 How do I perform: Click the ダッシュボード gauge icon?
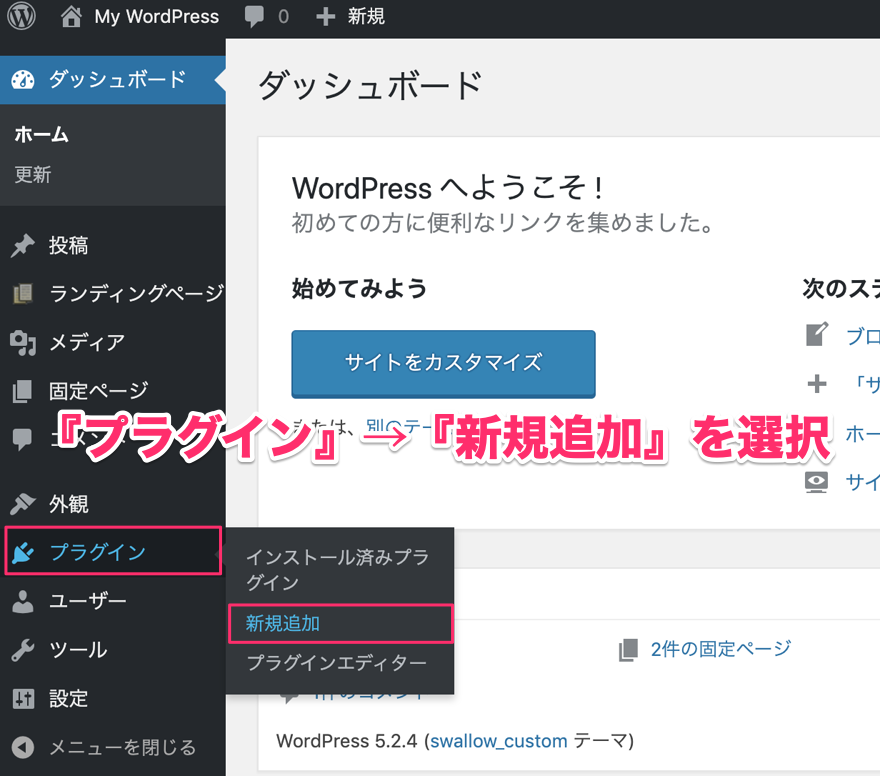23,77
